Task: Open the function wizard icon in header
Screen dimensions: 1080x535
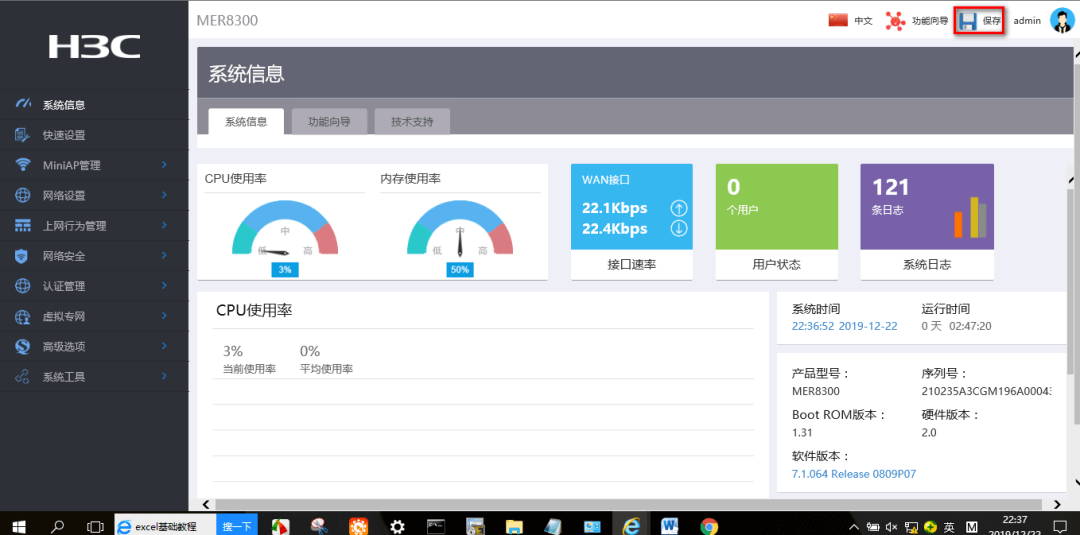Action: 895,21
